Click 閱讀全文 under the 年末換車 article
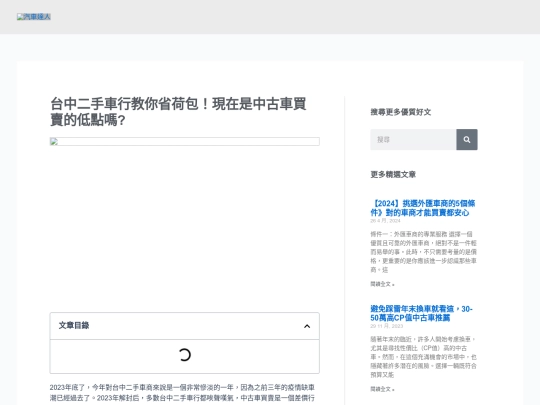Screen dimensions: 540x405 (x=382, y=389)
